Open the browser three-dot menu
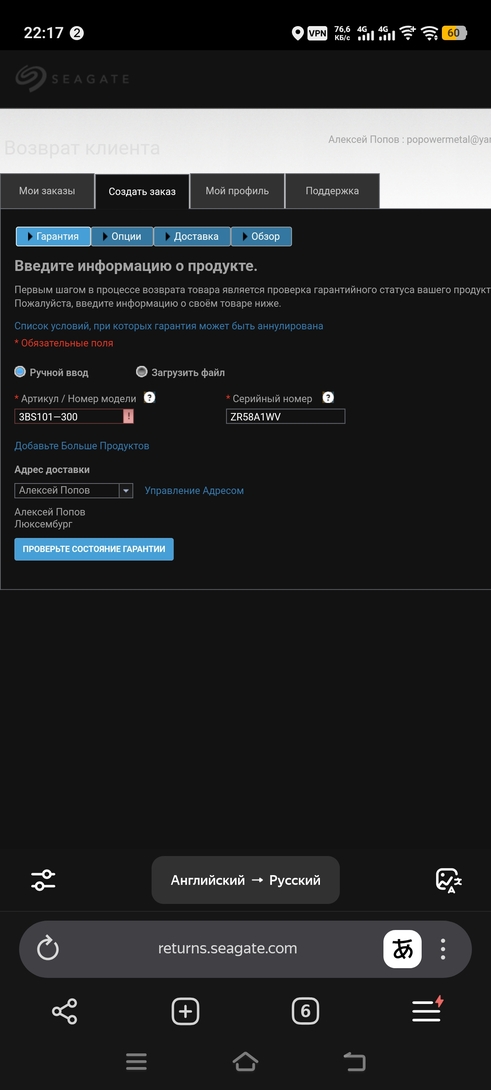Image resolution: width=491 pixels, height=1090 pixels. coord(443,949)
